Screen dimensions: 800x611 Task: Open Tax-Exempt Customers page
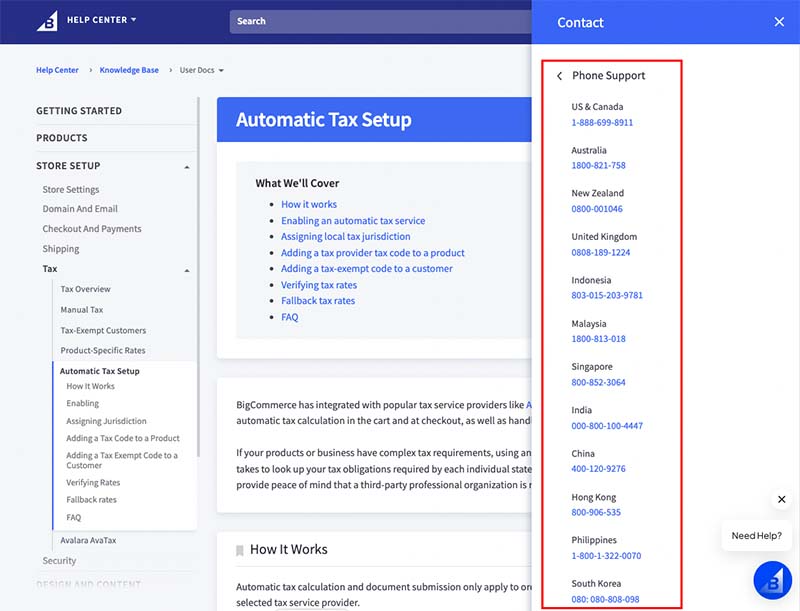pyautogui.click(x=103, y=330)
